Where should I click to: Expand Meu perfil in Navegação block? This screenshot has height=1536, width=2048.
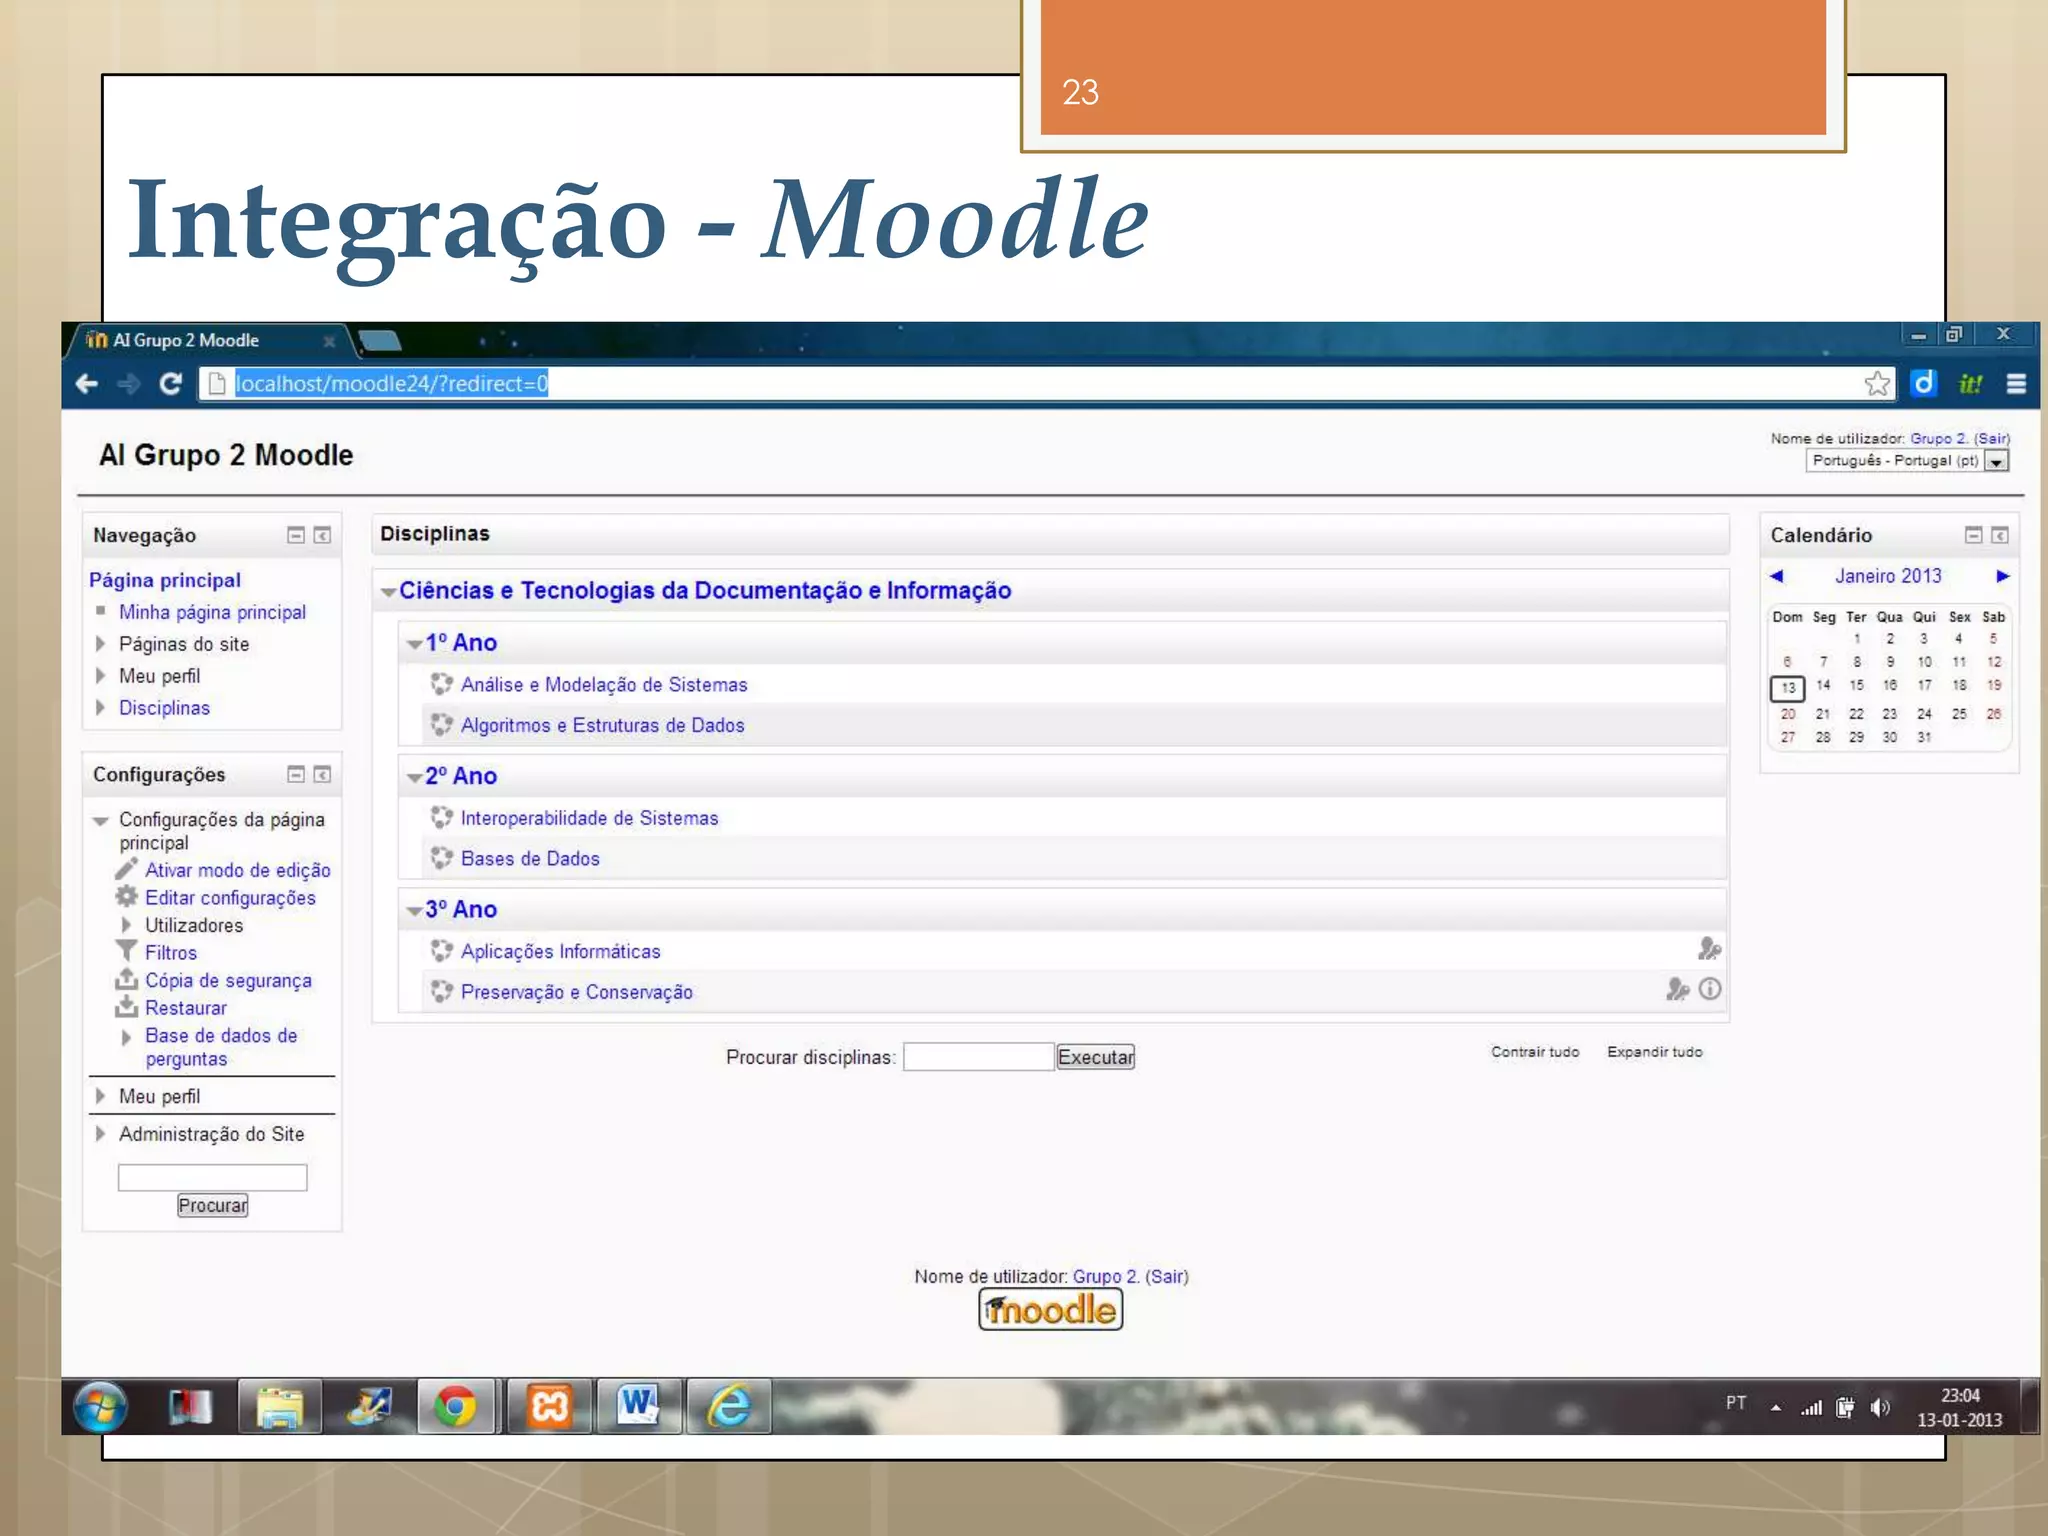(100, 676)
